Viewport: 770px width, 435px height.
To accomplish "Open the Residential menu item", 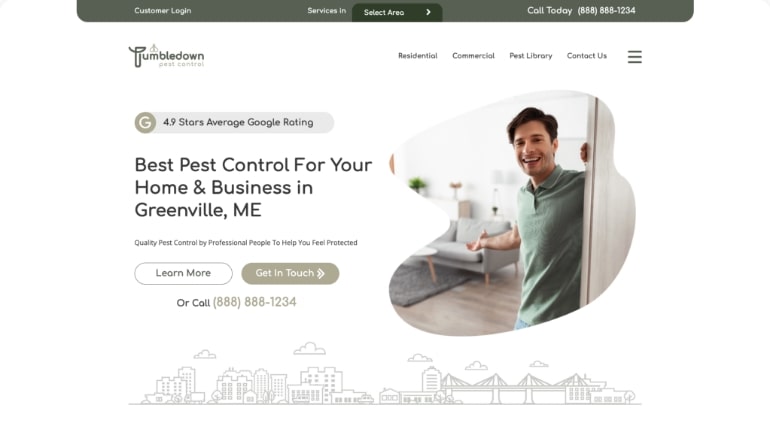I will 417,56.
